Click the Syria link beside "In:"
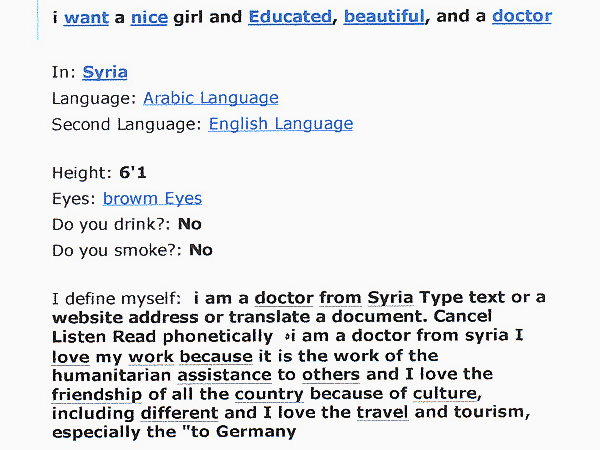The width and height of the screenshot is (600, 450). click(x=105, y=72)
